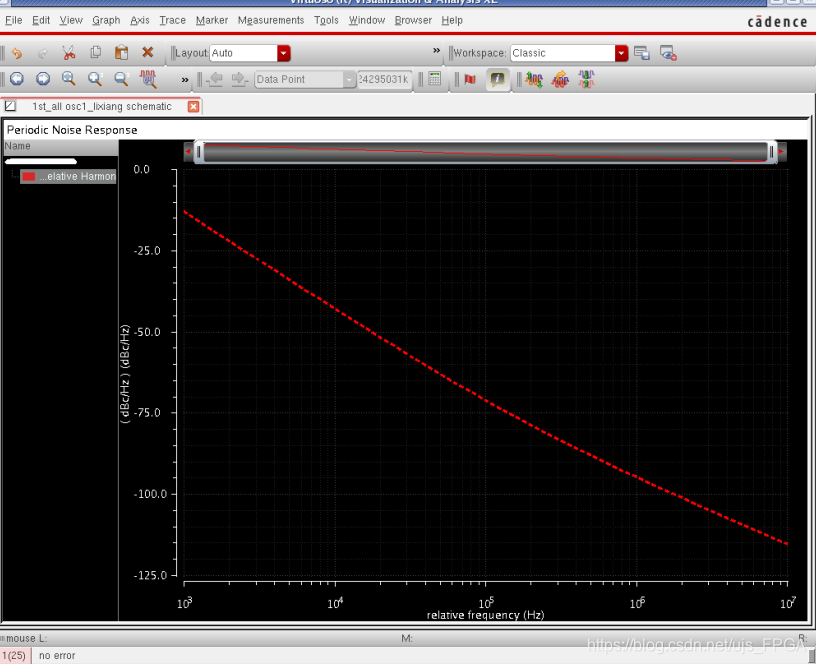Click the red flag marker icon
816x664 pixels.
tap(470, 79)
